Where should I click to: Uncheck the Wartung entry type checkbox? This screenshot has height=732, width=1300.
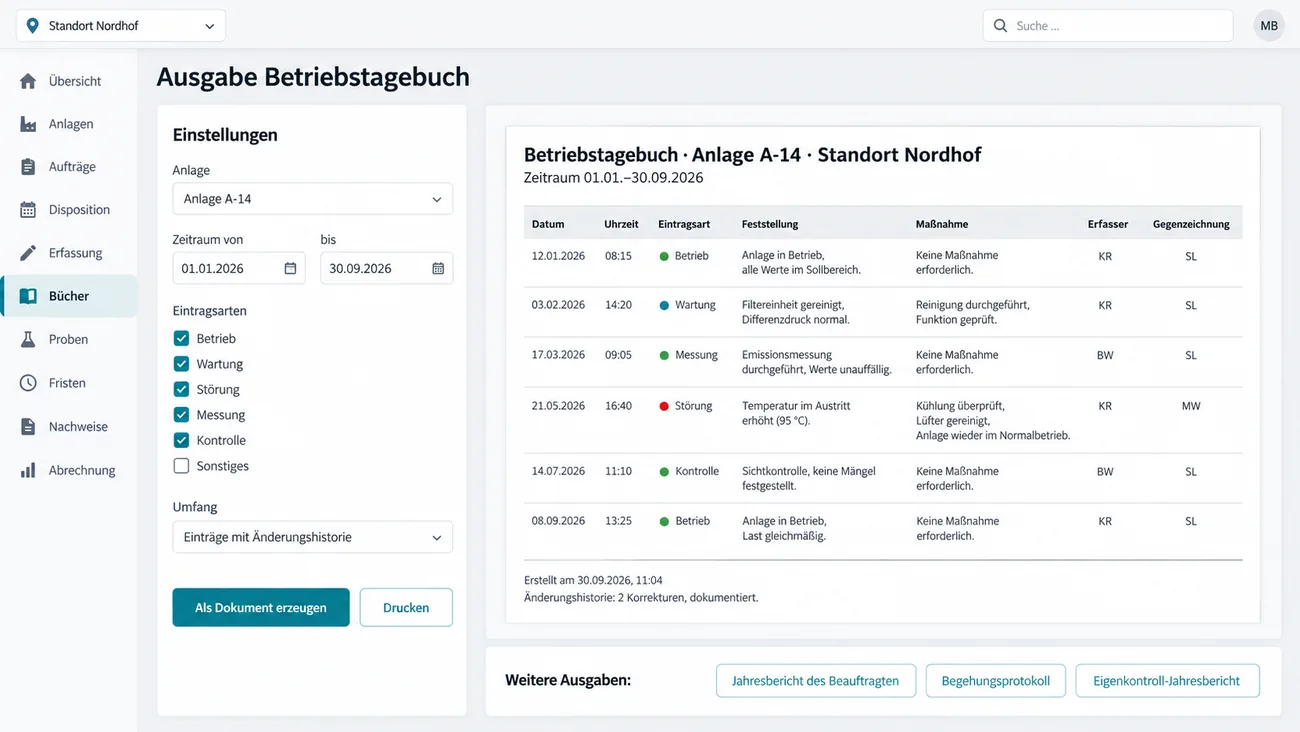tap(181, 364)
